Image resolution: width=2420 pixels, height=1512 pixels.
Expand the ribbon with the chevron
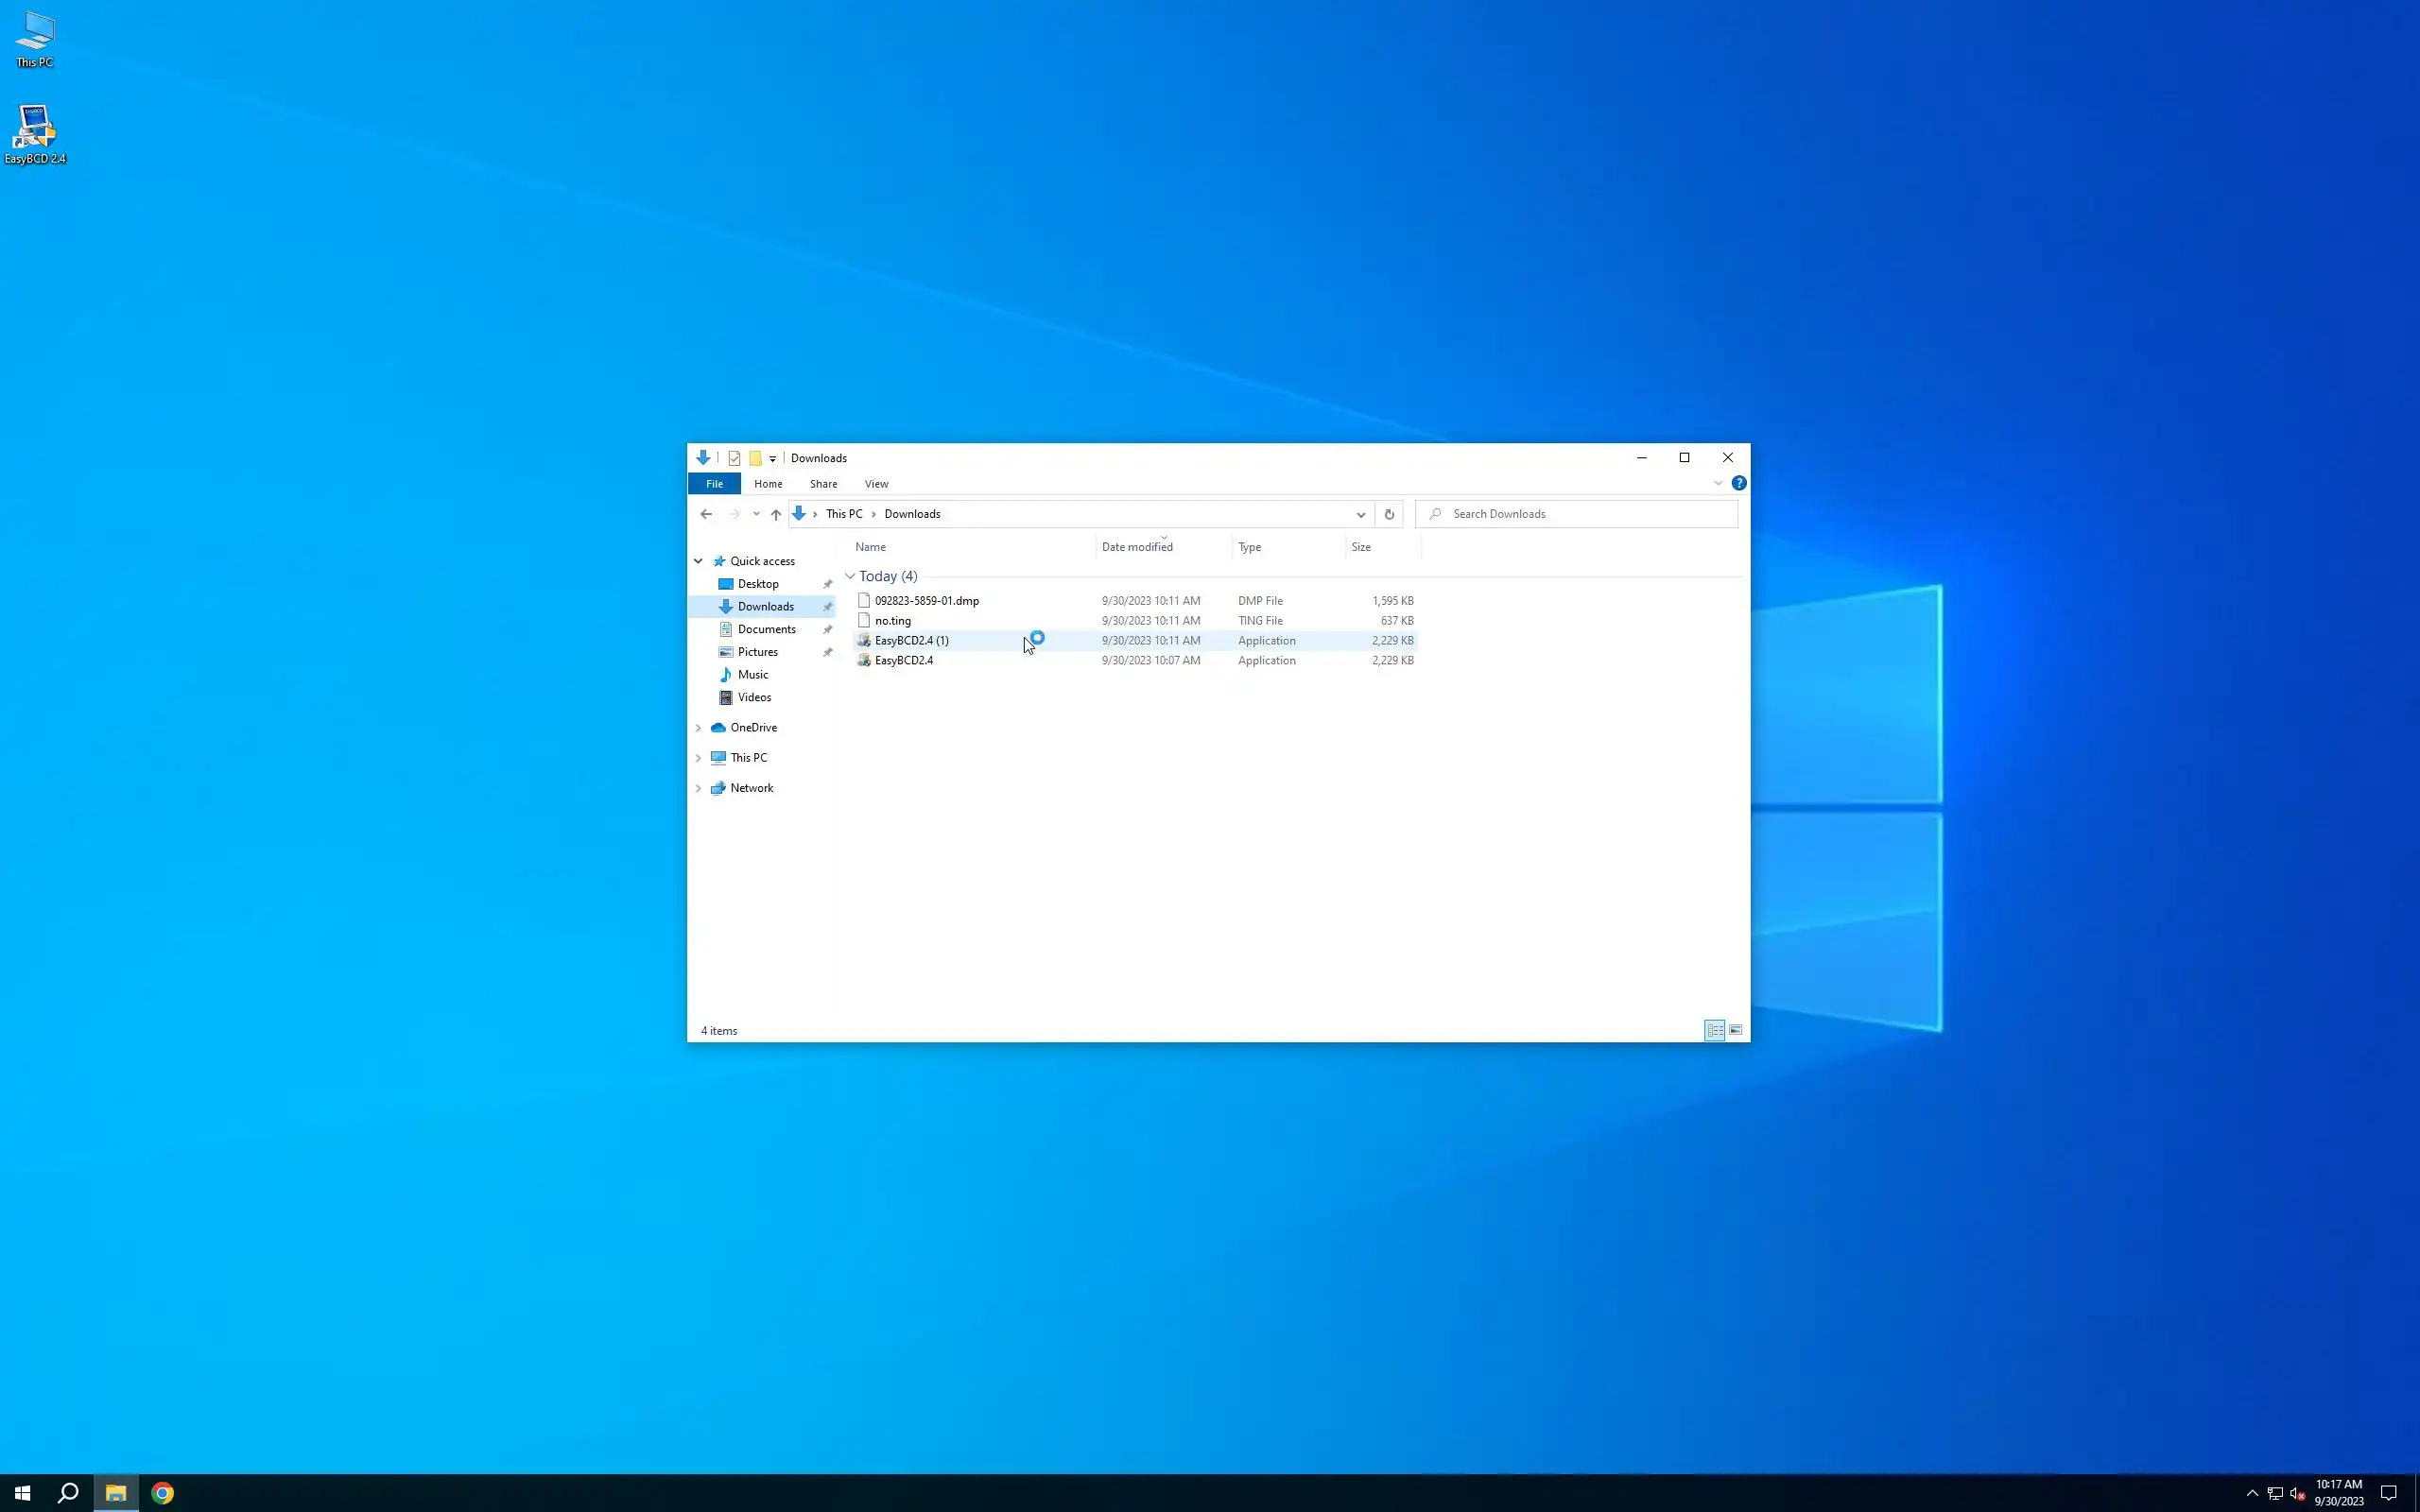coord(1718,483)
